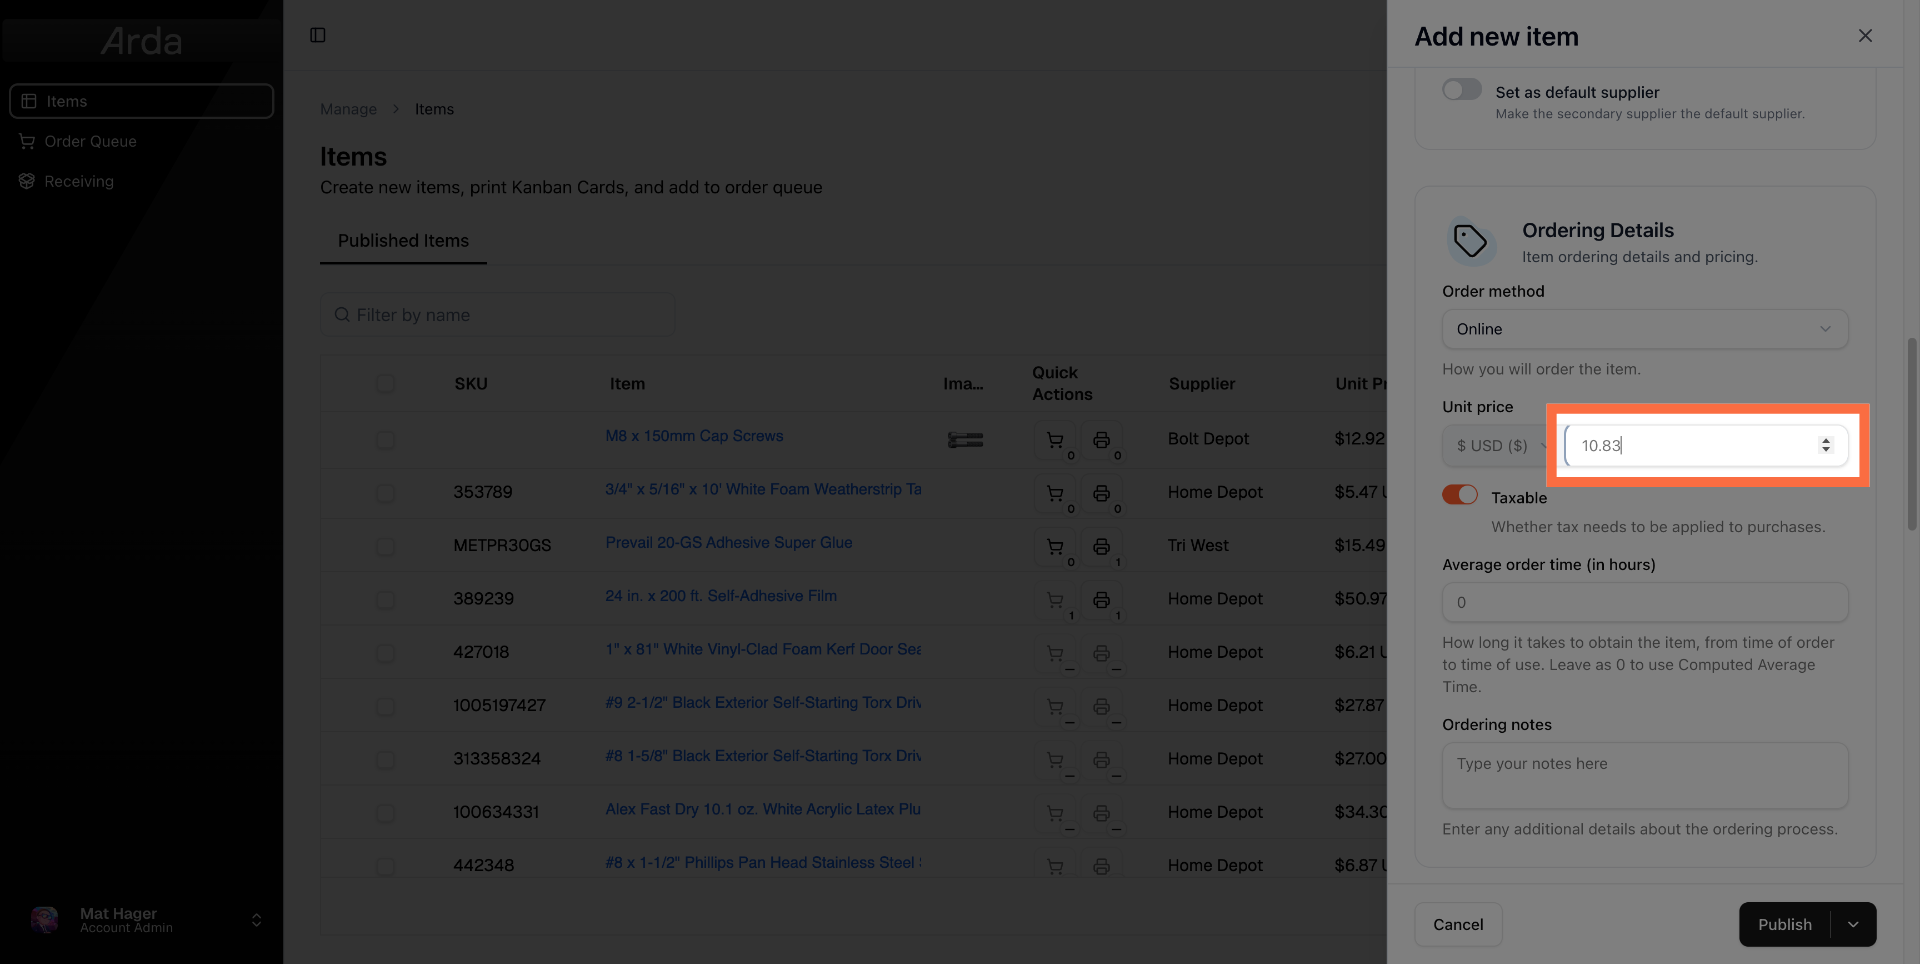Screen dimensions: 1920x964
Task: Print card for White Foam Weatherstrip item
Action: [x=1101, y=493]
